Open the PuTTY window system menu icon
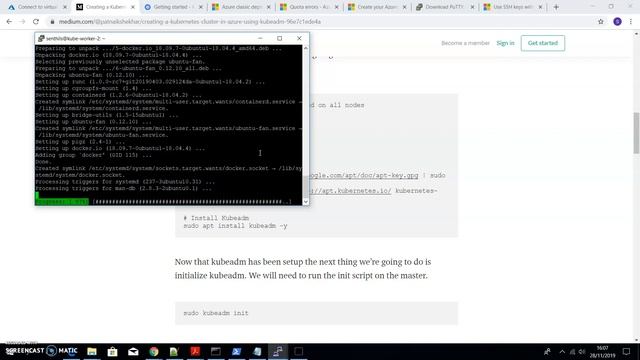Image resolution: width=640 pixels, height=360 pixels. (41, 38)
